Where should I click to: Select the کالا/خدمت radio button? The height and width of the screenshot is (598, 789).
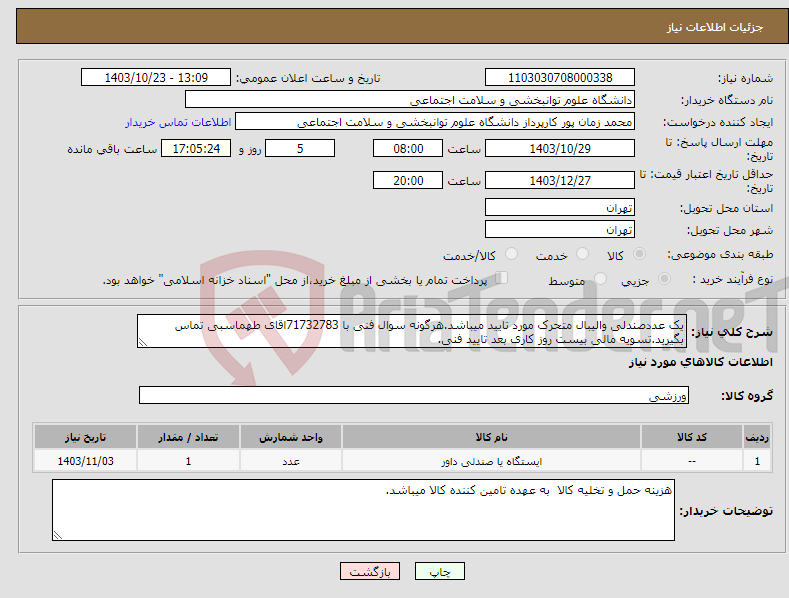pyautogui.click(x=511, y=254)
